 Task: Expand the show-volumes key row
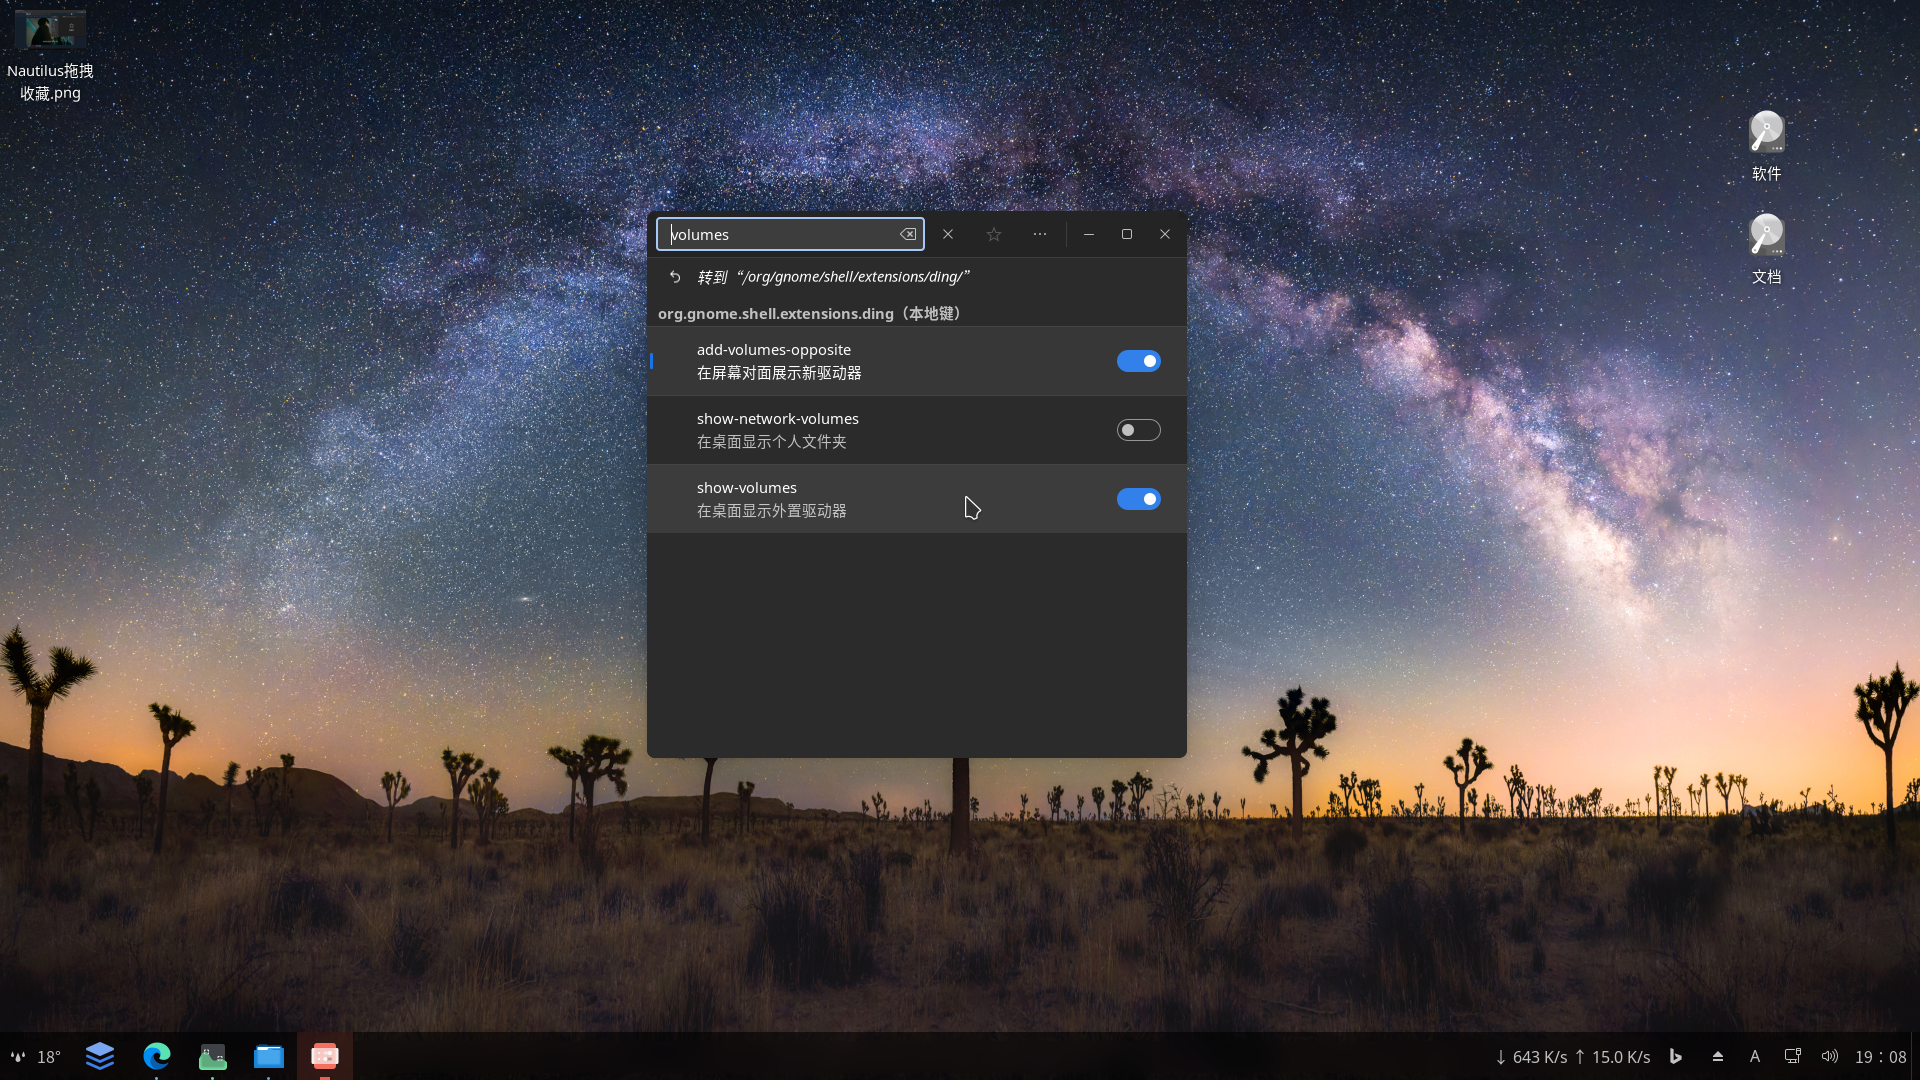[850, 499]
